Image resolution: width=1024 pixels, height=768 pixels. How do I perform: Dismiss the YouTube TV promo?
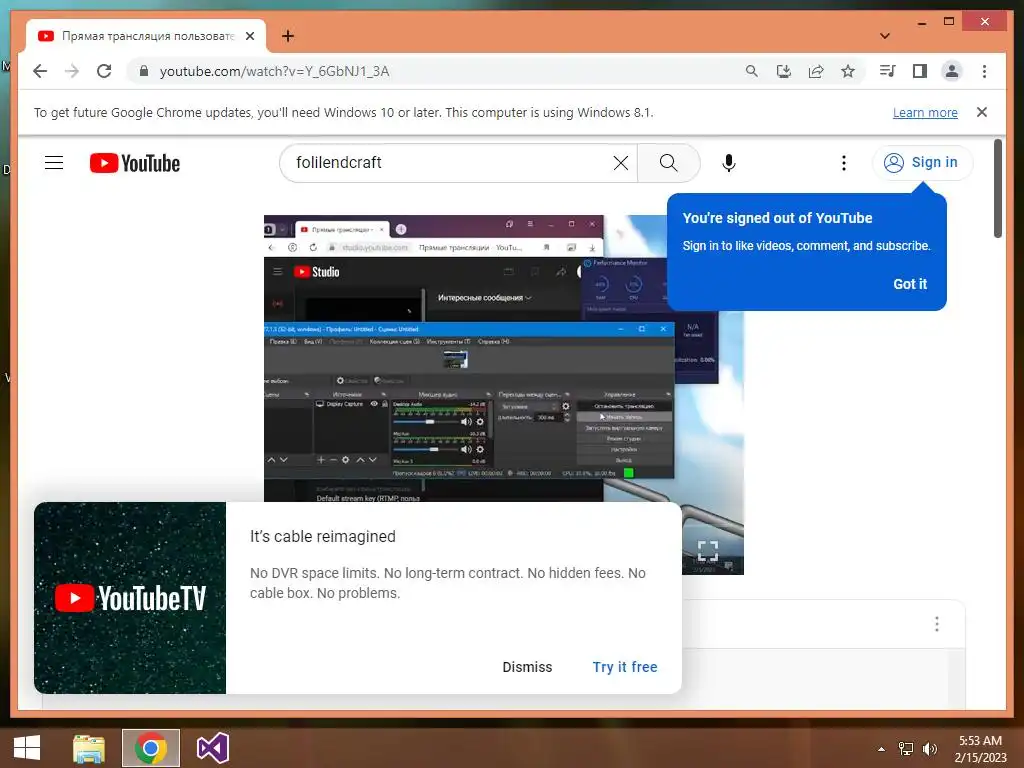pyautogui.click(x=527, y=667)
